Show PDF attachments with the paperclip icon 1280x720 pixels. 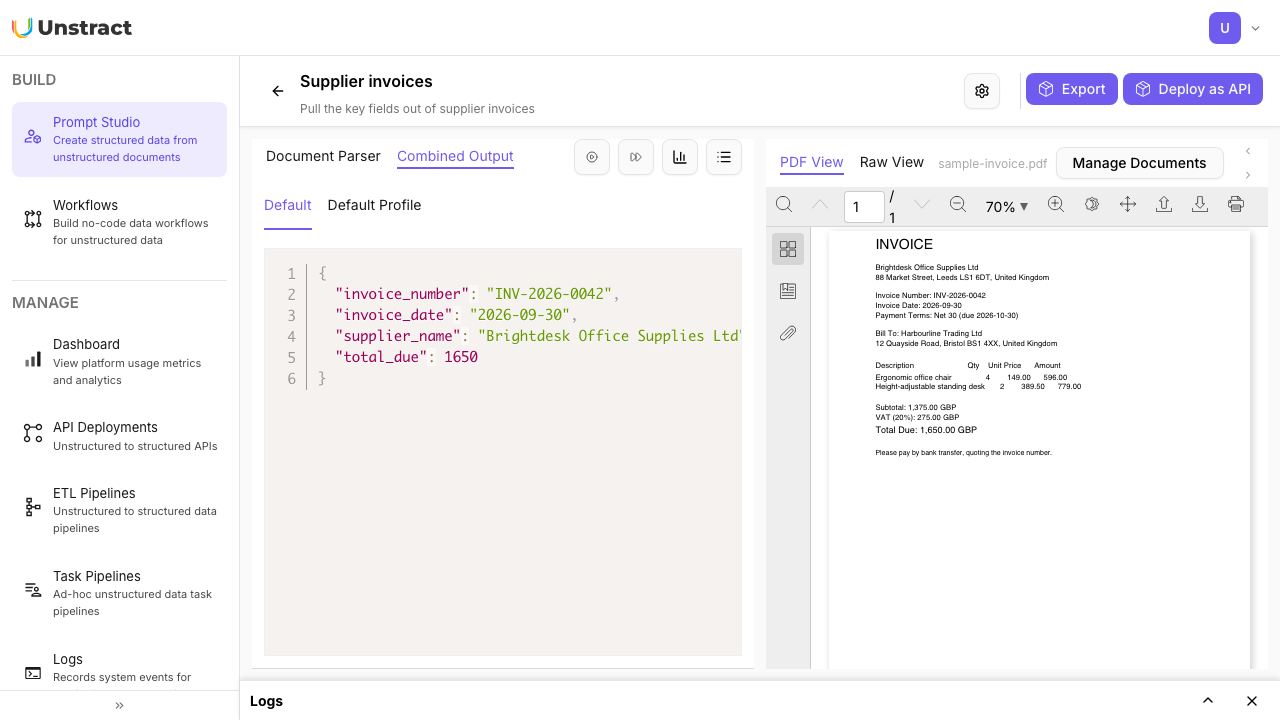pyautogui.click(x=788, y=333)
